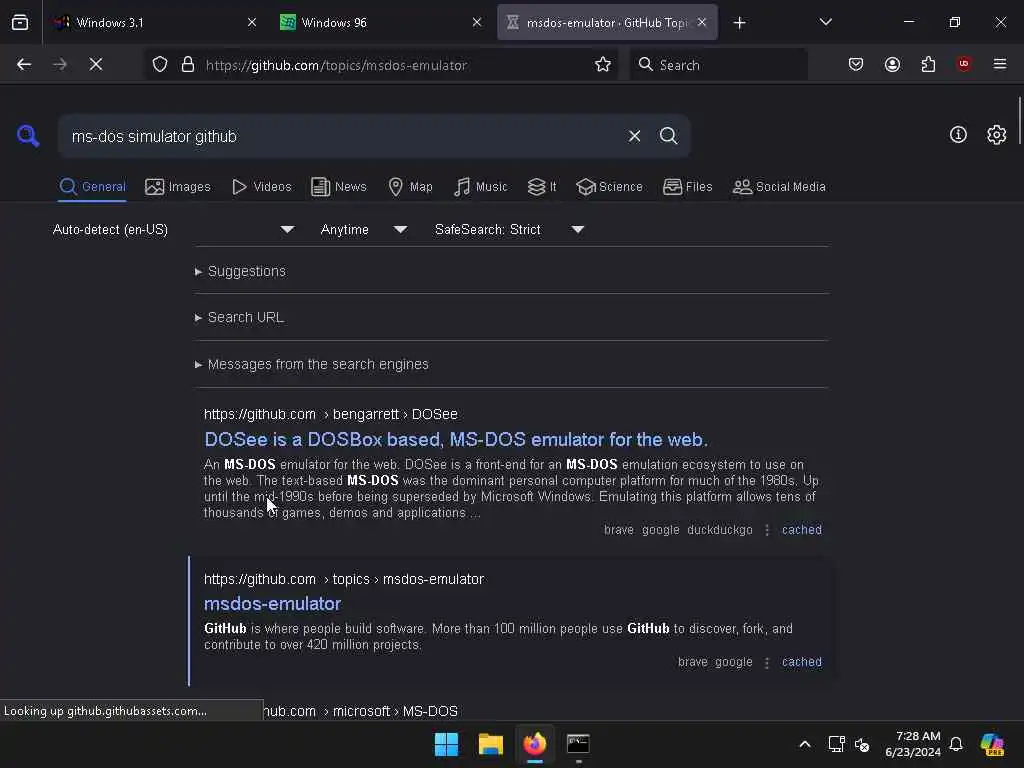The image size is (1024, 768).
Task: Select the General search category
Action: pos(92,187)
